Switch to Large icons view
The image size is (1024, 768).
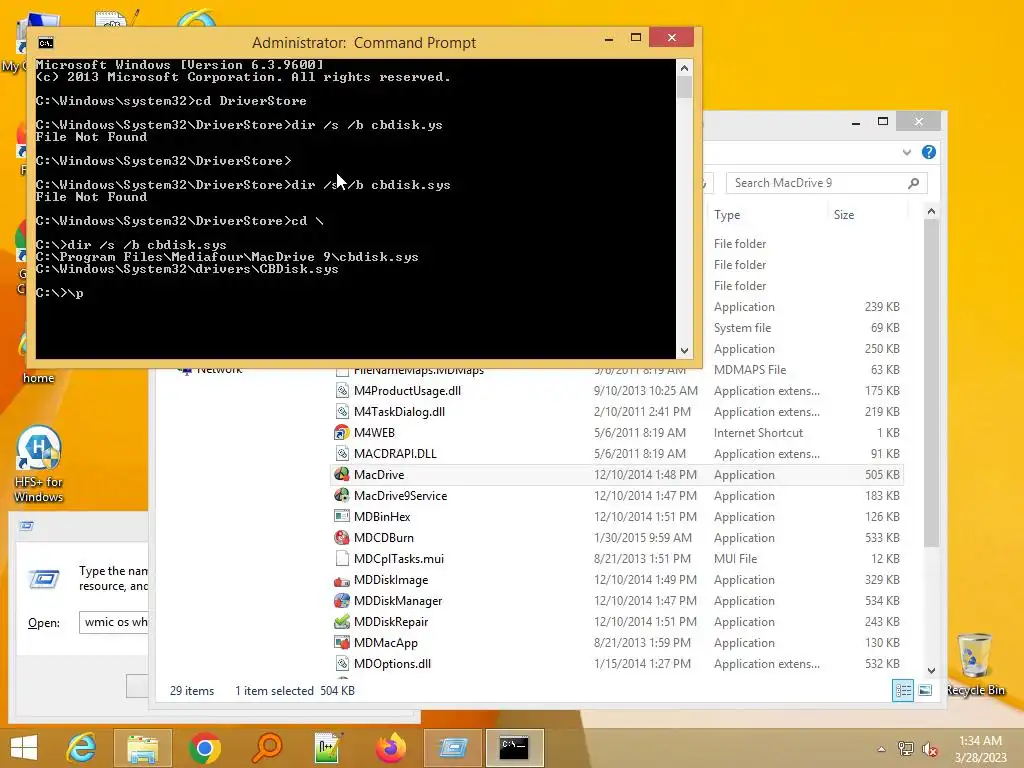pos(925,690)
